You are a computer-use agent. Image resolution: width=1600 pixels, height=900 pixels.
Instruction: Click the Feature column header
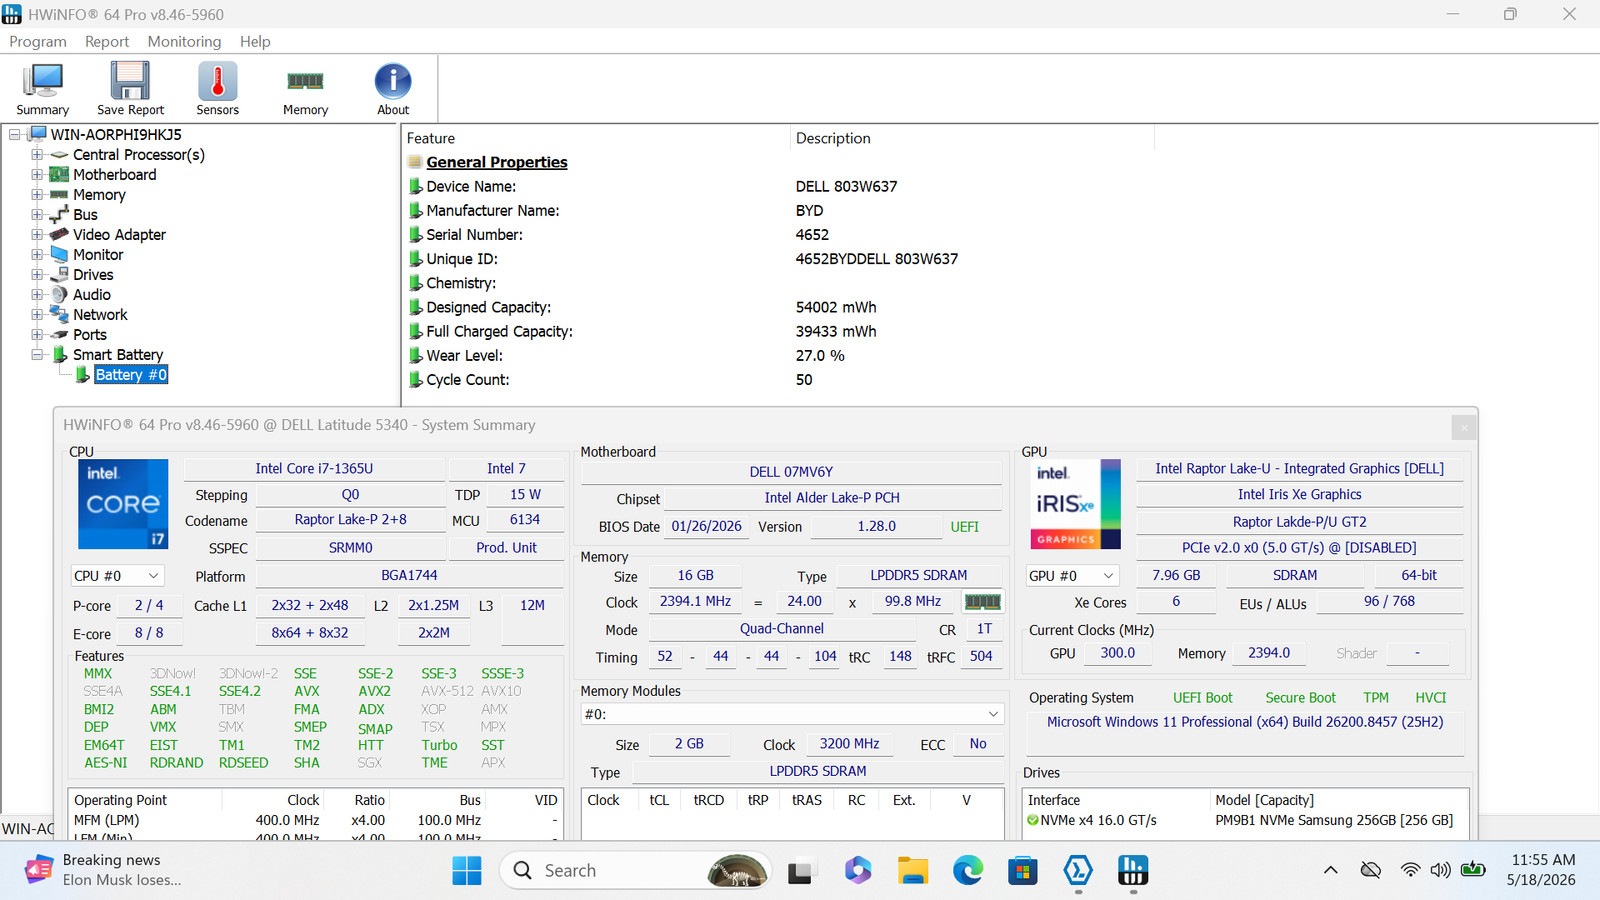[x=430, y=139]
